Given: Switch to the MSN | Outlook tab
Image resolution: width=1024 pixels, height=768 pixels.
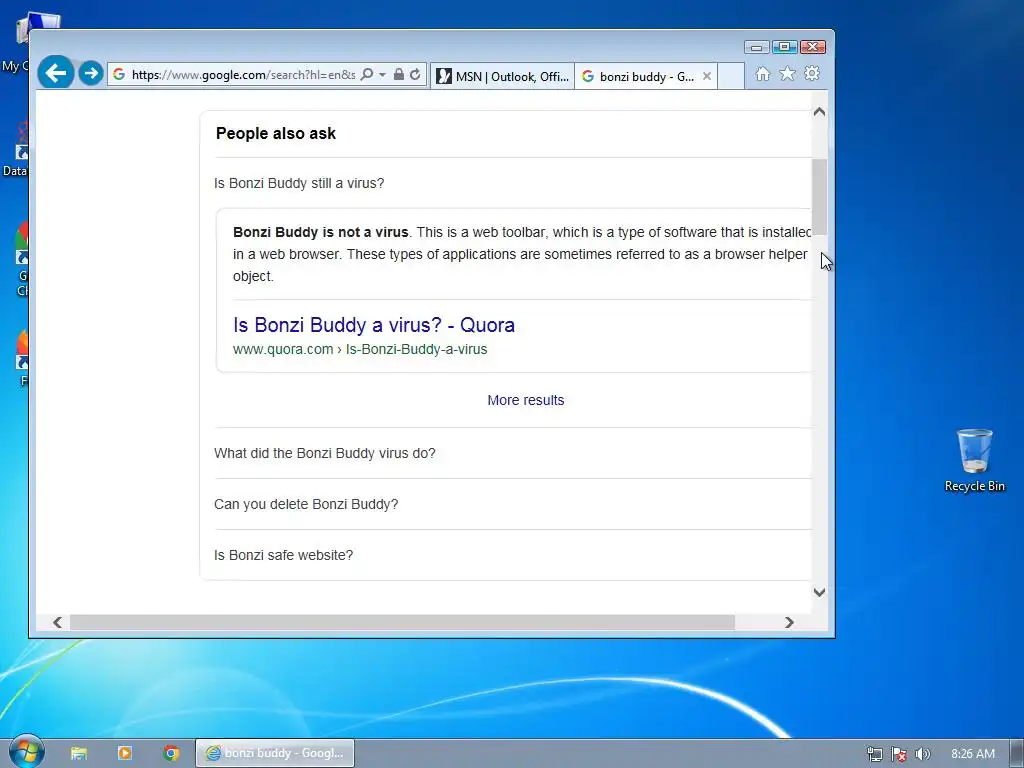Looking at the screenshot, I should (502, 76).
